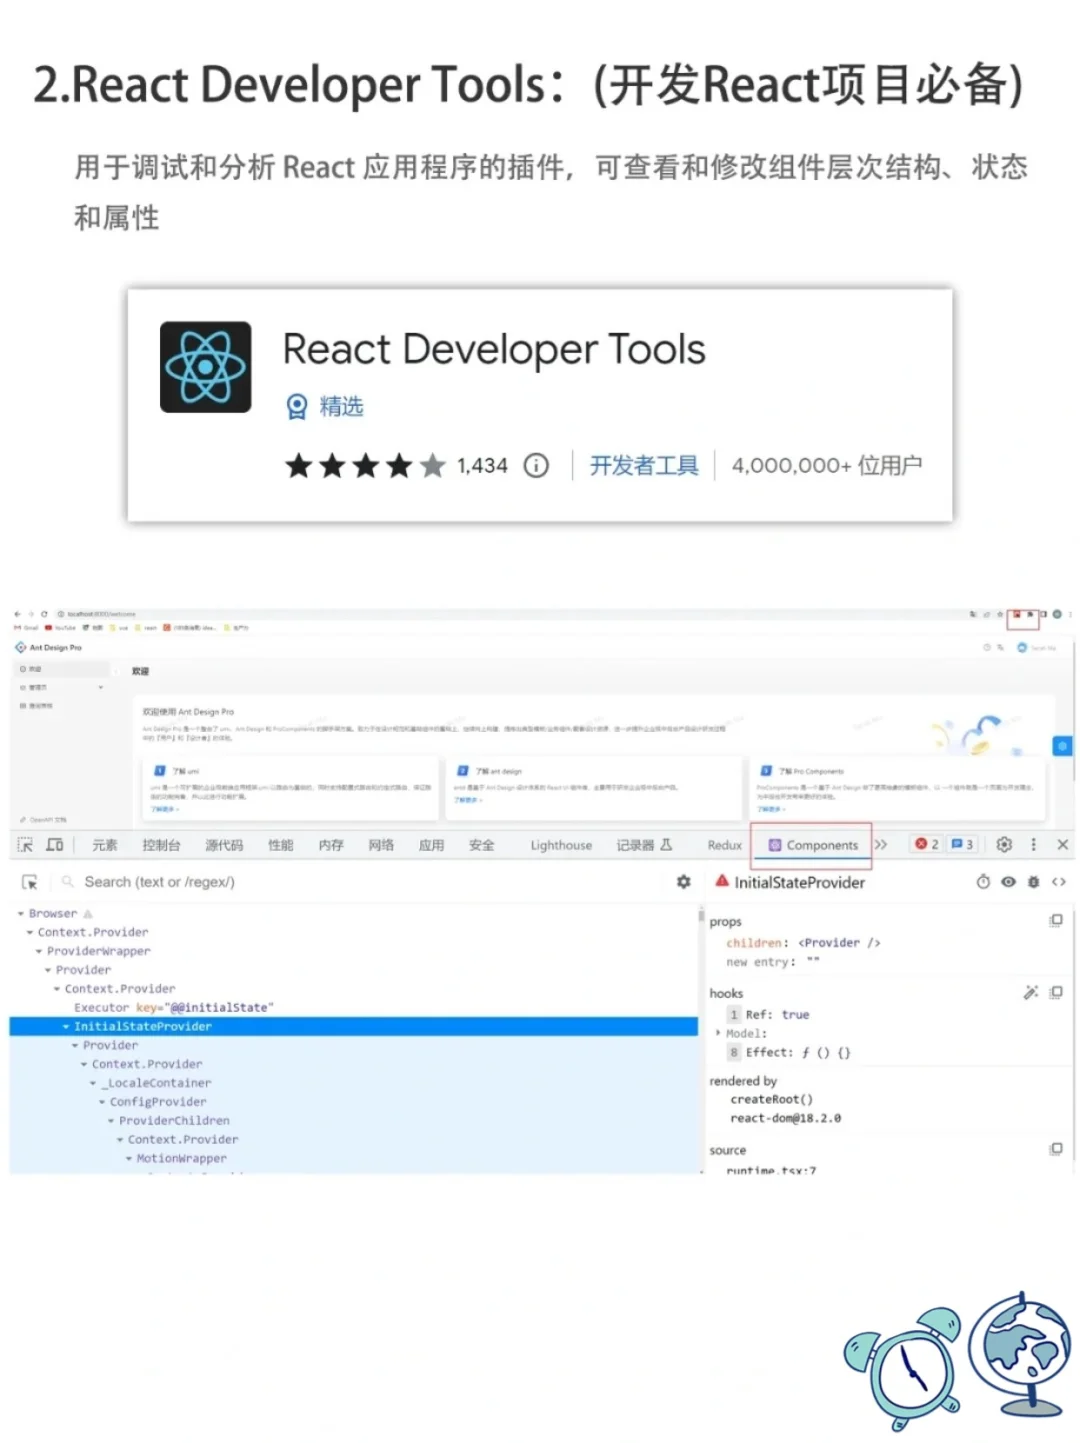Click the suspend component stopwatch icon

983,882
